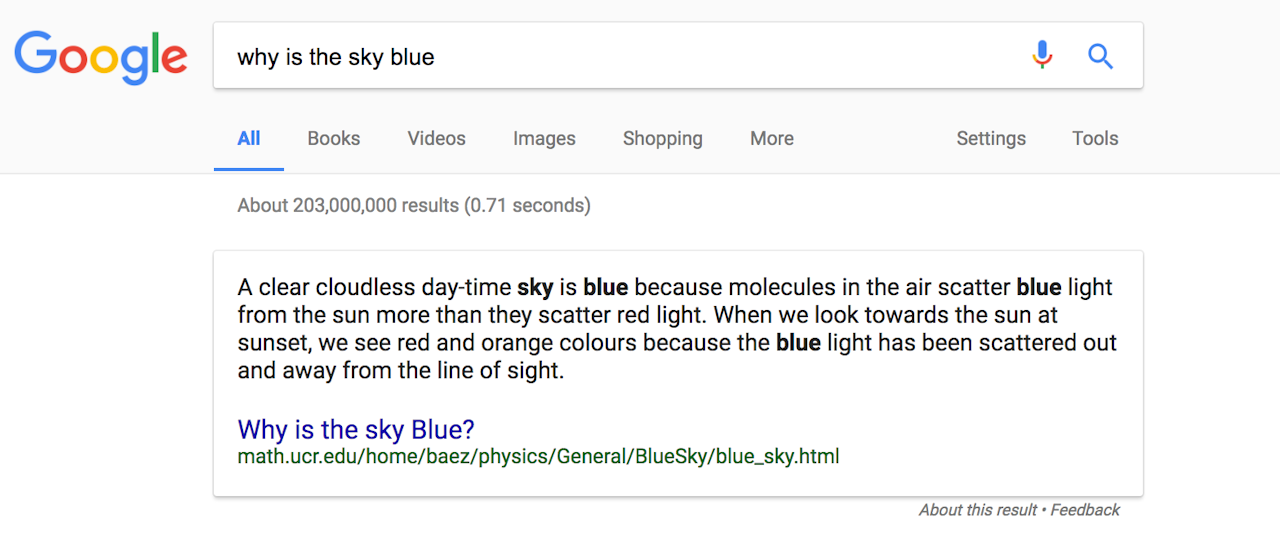This screenshot has height=545, width=1280.
Task: Click the Google logo
Action: pos(100,56)
